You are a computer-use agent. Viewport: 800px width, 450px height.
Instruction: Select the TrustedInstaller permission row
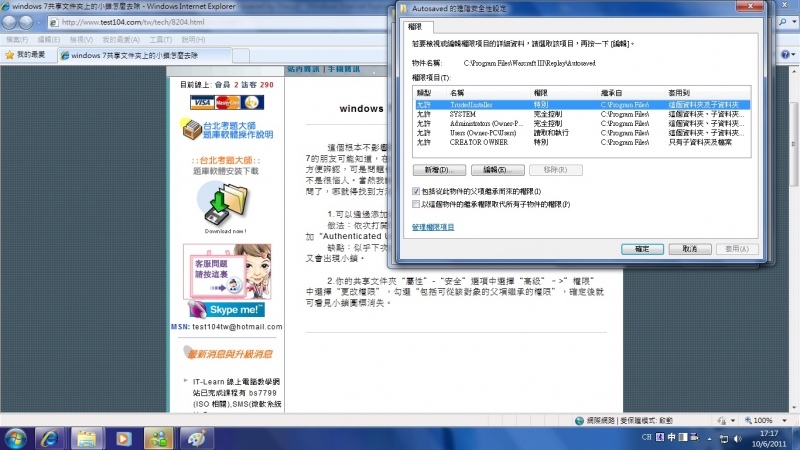click(582, 105)
